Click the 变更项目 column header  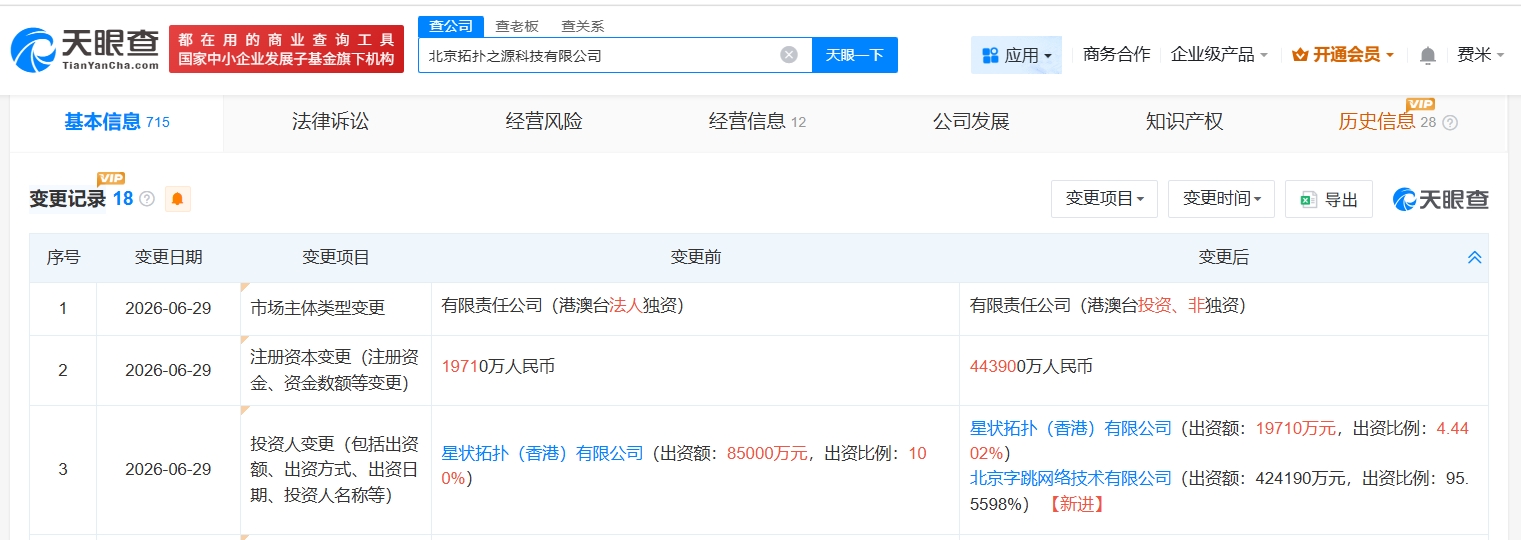[x=336, y=258]
